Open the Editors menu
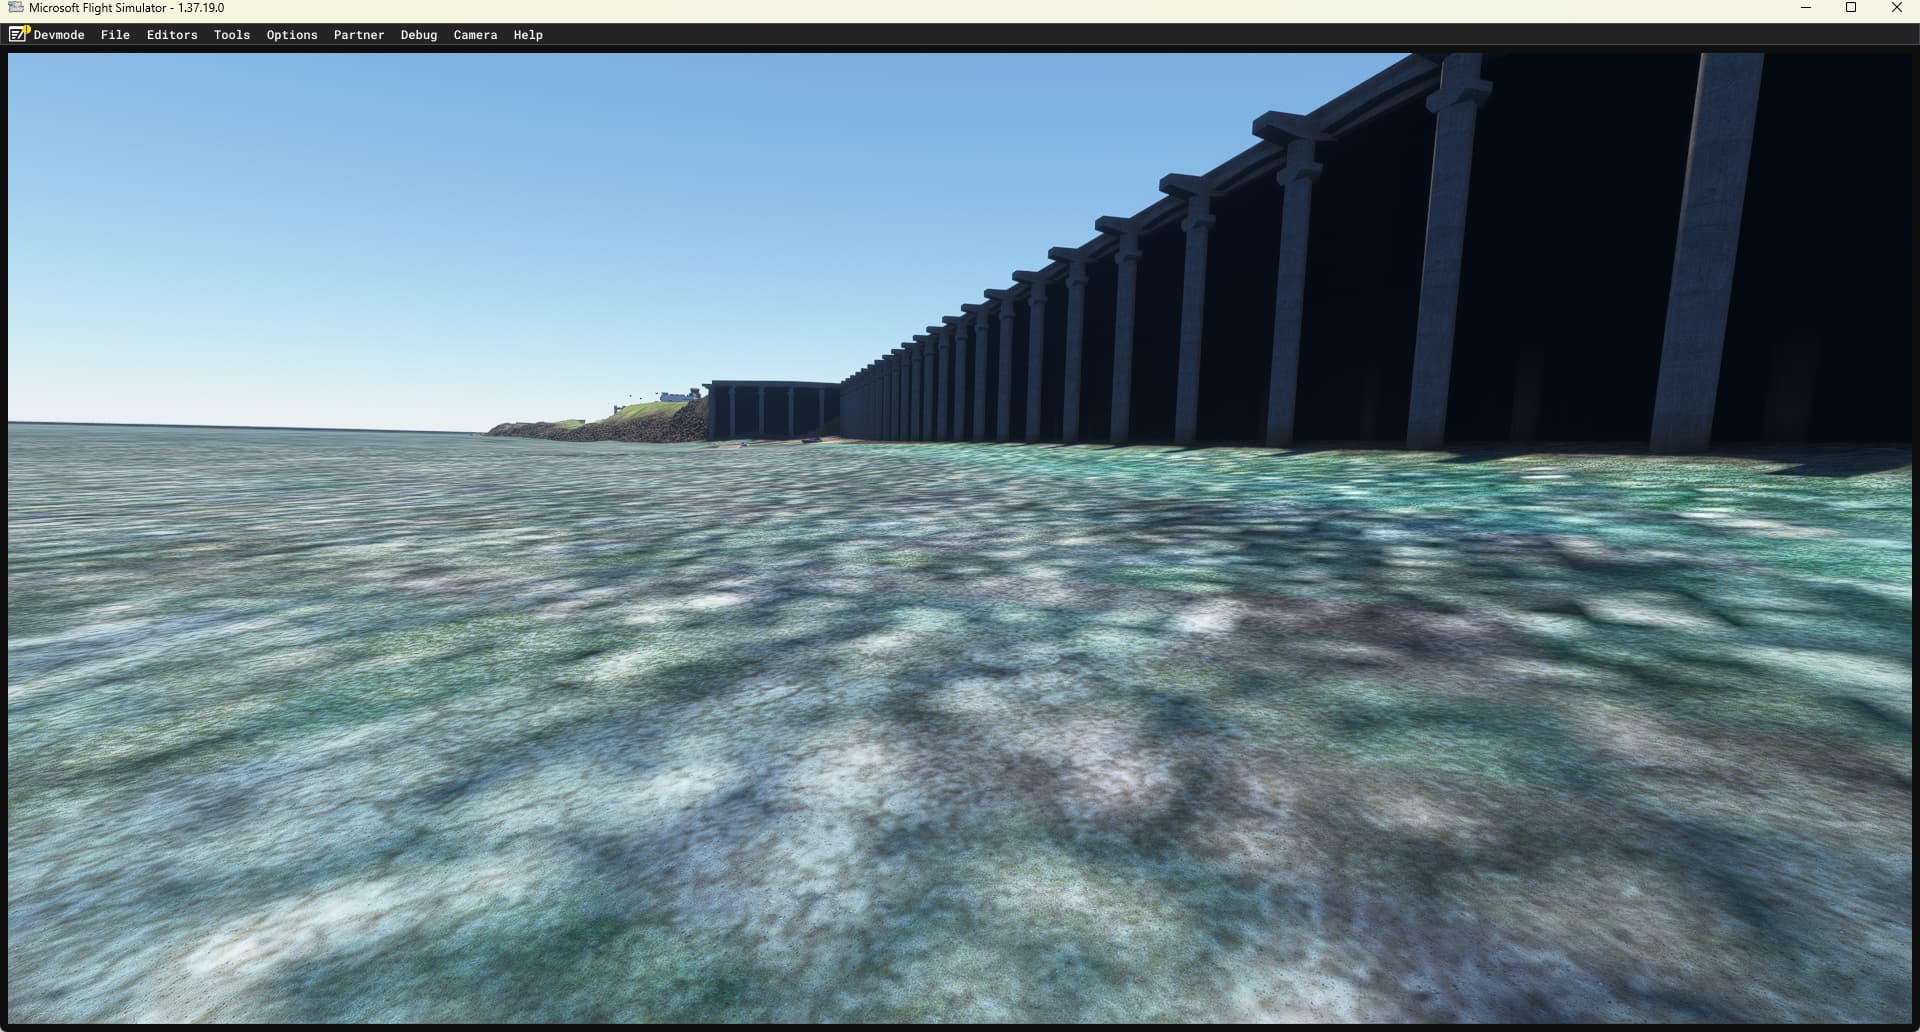This screenshot has height=1032, width=1920. click(172, 35)
